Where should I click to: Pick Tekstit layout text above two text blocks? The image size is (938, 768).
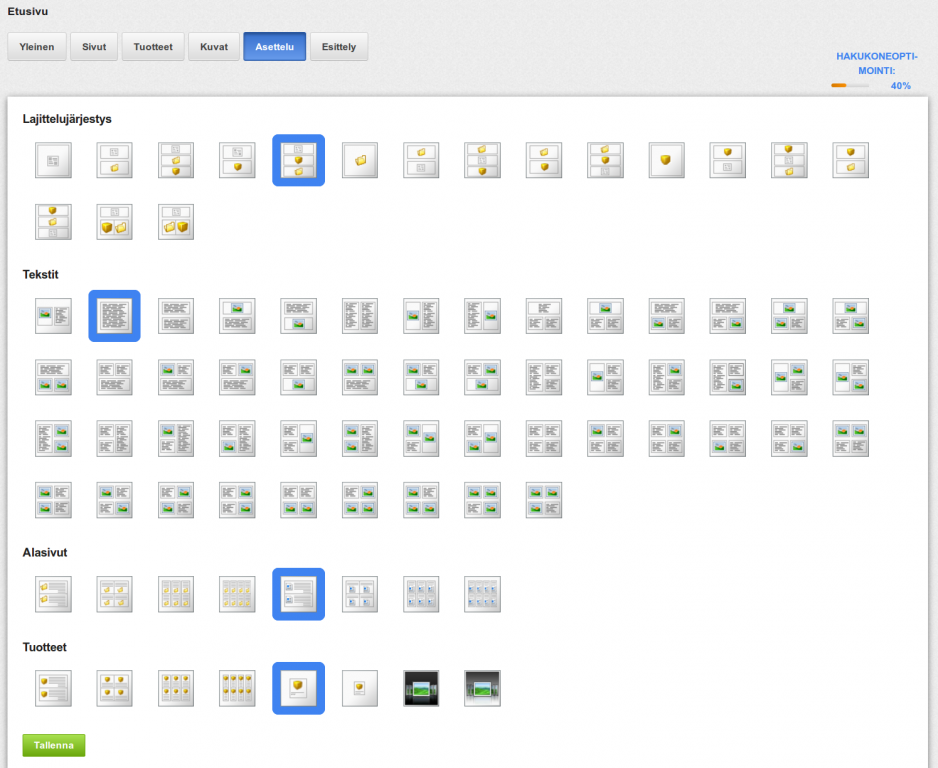544,316
